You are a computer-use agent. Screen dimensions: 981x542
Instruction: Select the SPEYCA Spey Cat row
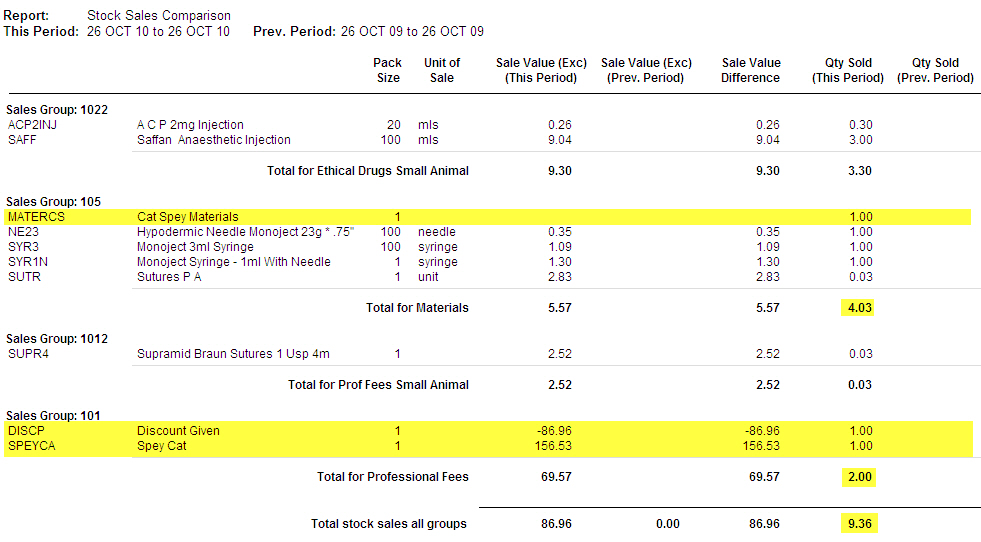[489, 446]
